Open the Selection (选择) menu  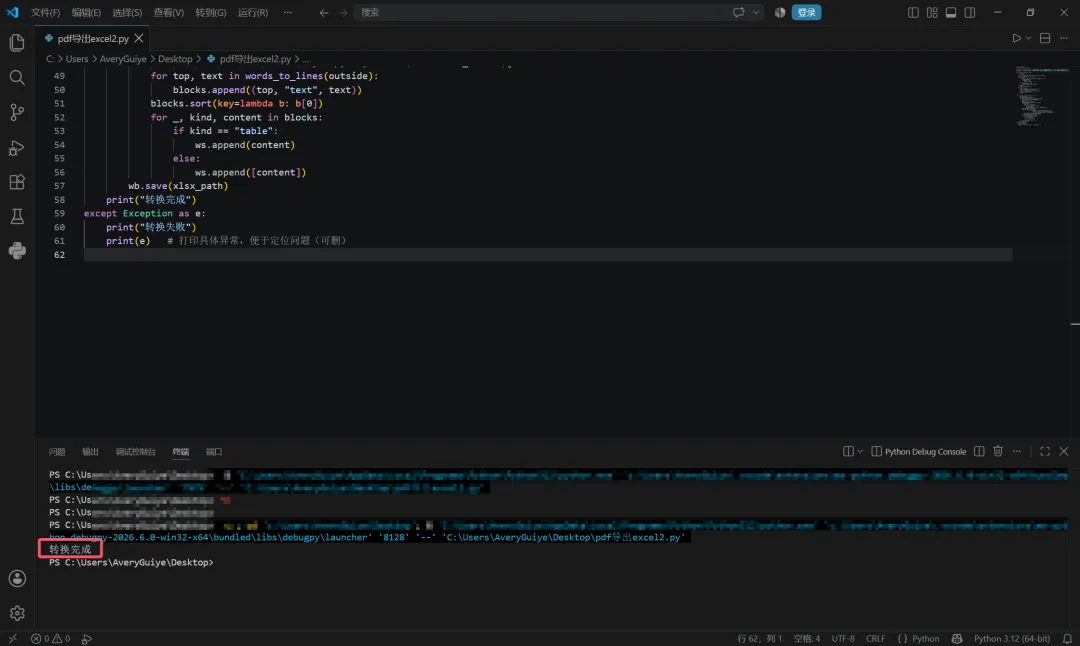click(x=127, y=12)
